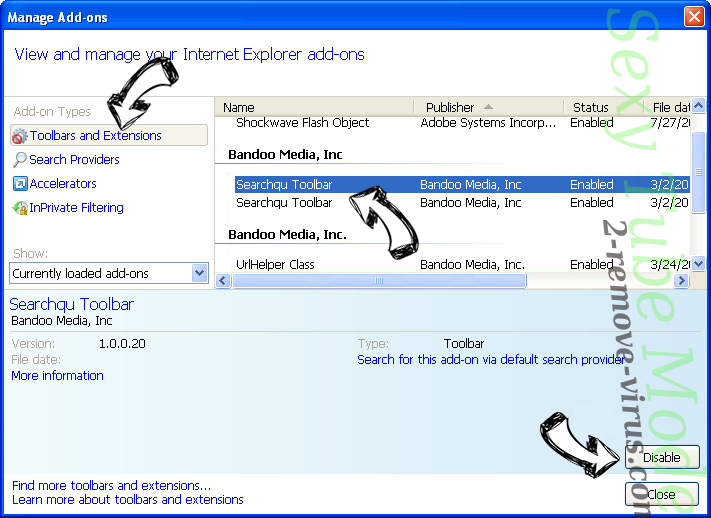The image size is (711, 518).
Task: Click the File date column header
Action: [x=668, y=108]
